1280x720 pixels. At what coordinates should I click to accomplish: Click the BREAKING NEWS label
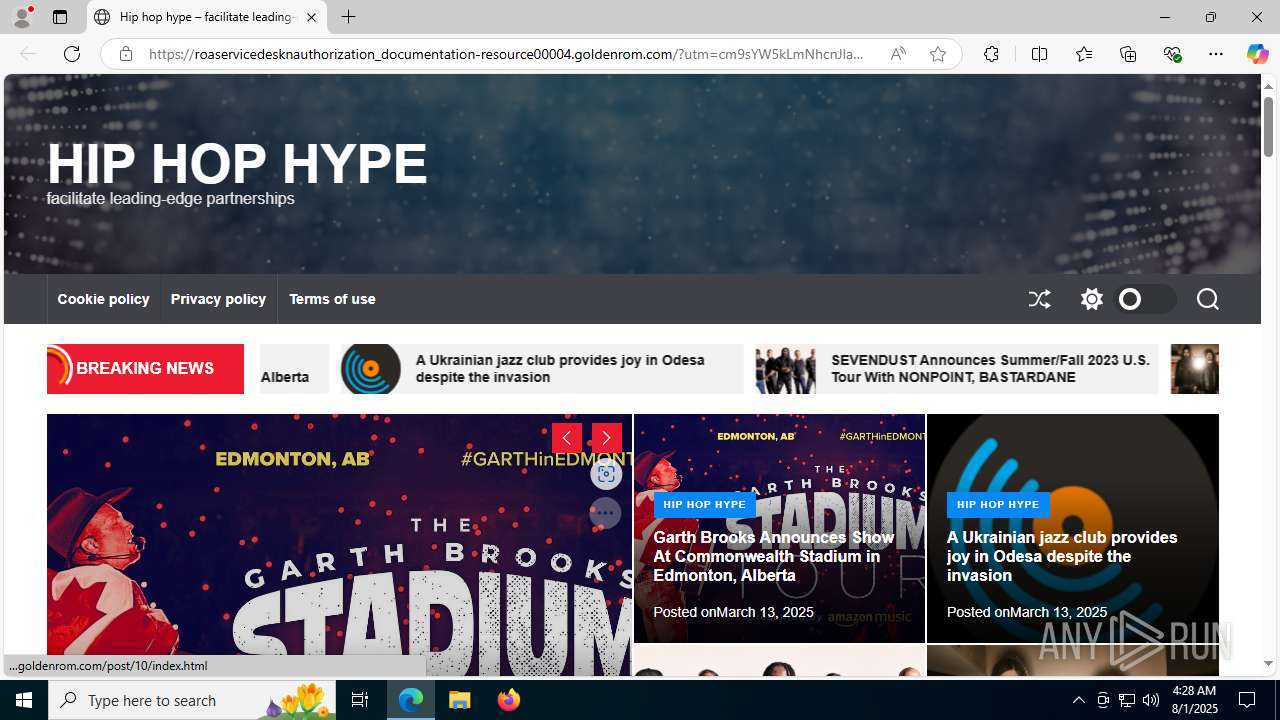point(145,368)
